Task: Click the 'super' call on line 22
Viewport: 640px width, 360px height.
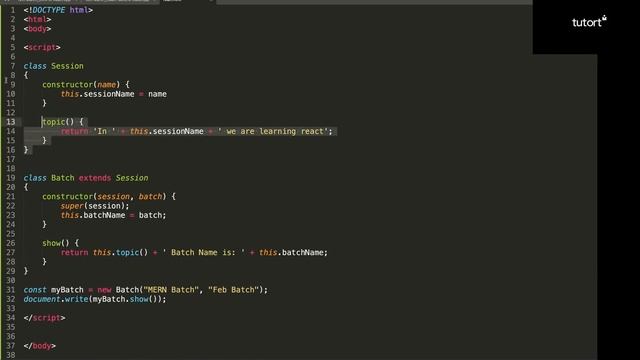Action: (x=72, y=206)
